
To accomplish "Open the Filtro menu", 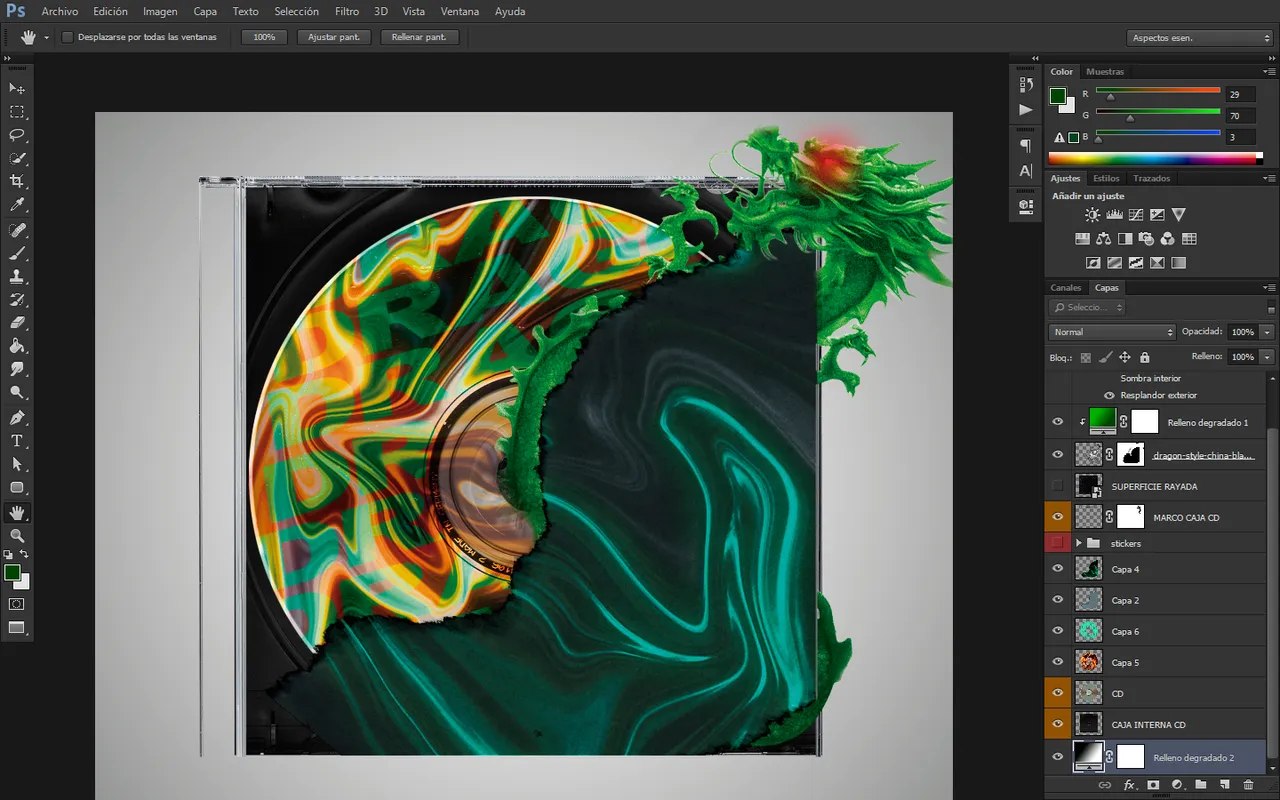I will [x=347, y=12].
